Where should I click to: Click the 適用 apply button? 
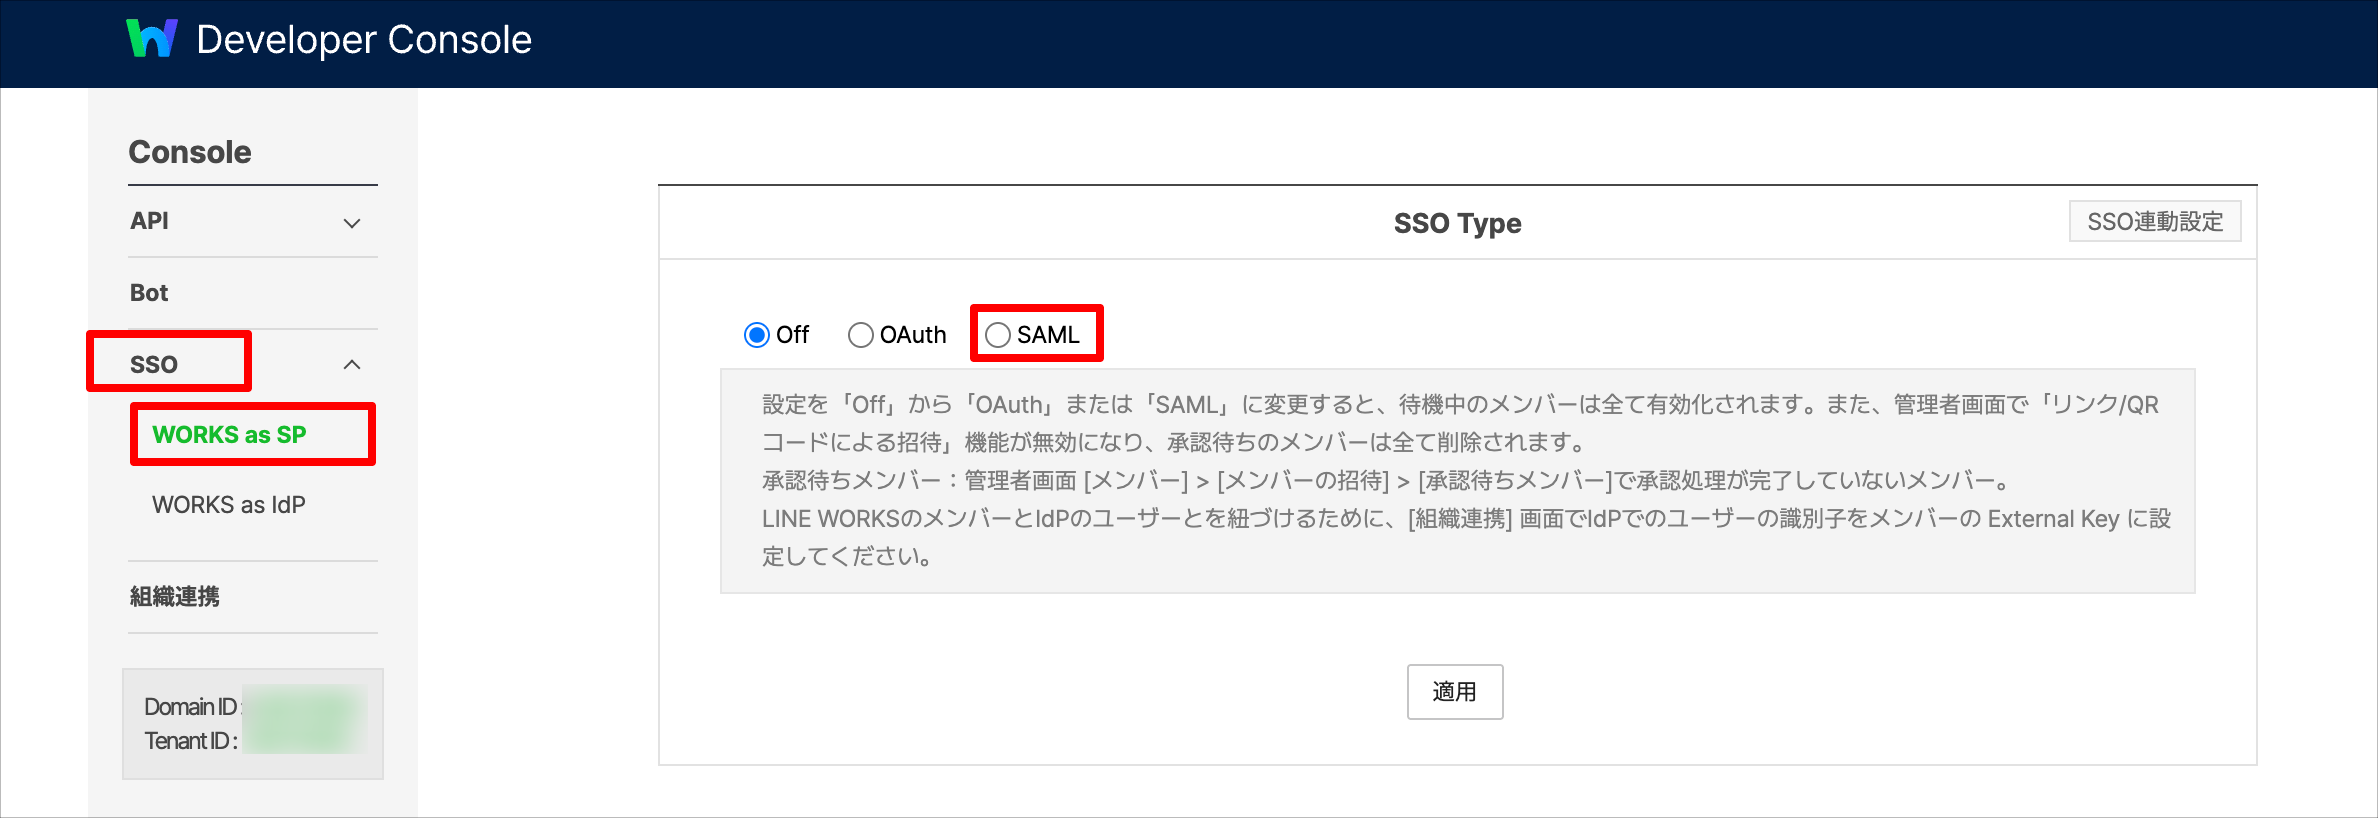1455,692
